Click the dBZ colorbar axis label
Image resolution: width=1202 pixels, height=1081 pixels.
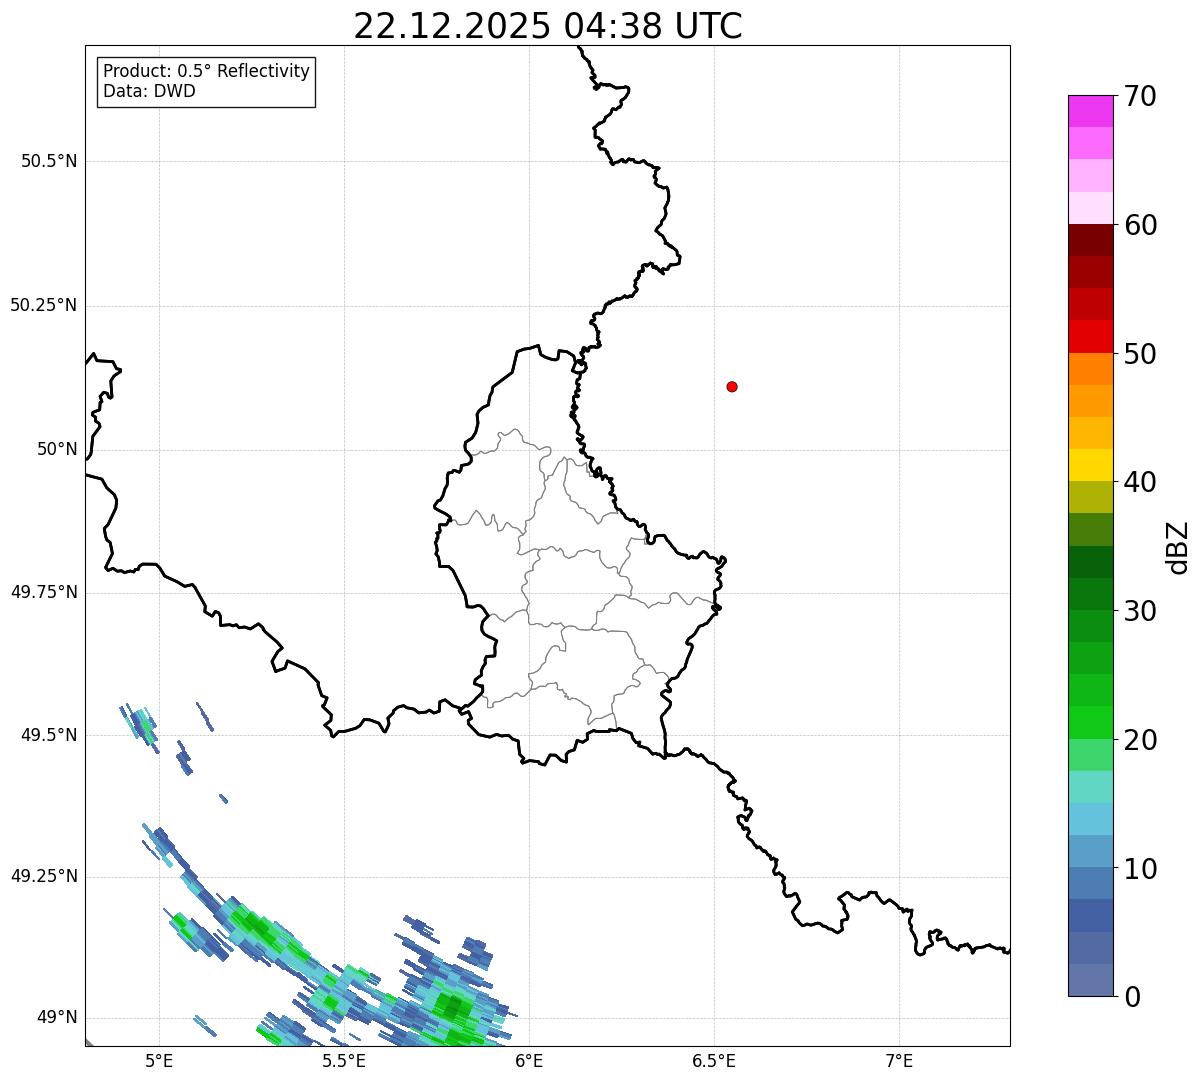[1178, 547]
